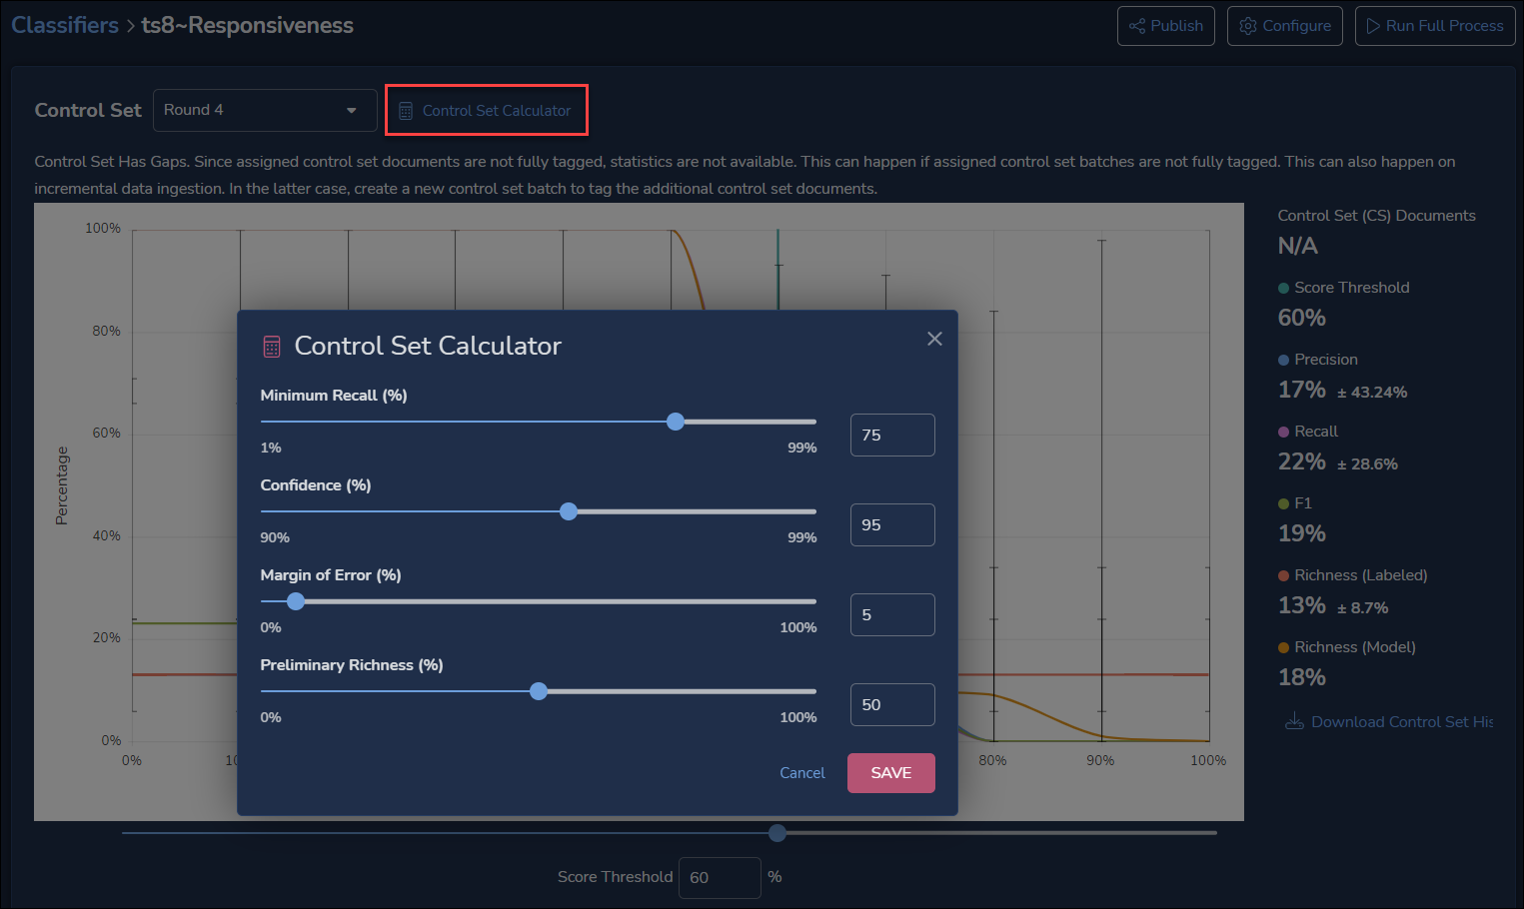Click the '± 8.7%' richness margin text
The height and width of the screenshot is (909, 1524).
pos(1363,608)
